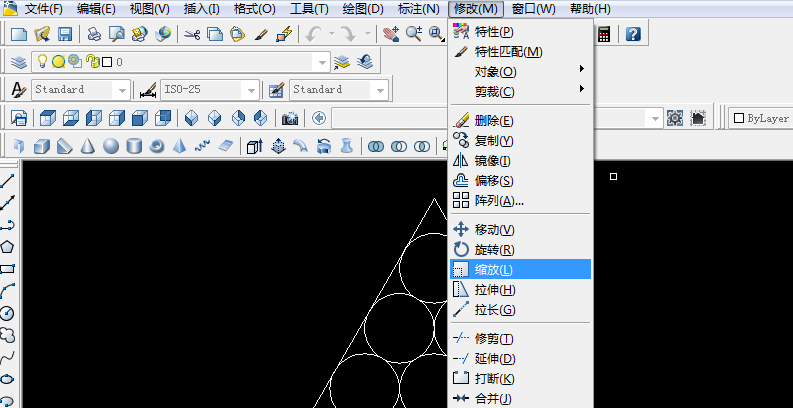Open the Text Style manager icon
The height and width of the screenshot is (408, 793).
[x=19, y=90]
